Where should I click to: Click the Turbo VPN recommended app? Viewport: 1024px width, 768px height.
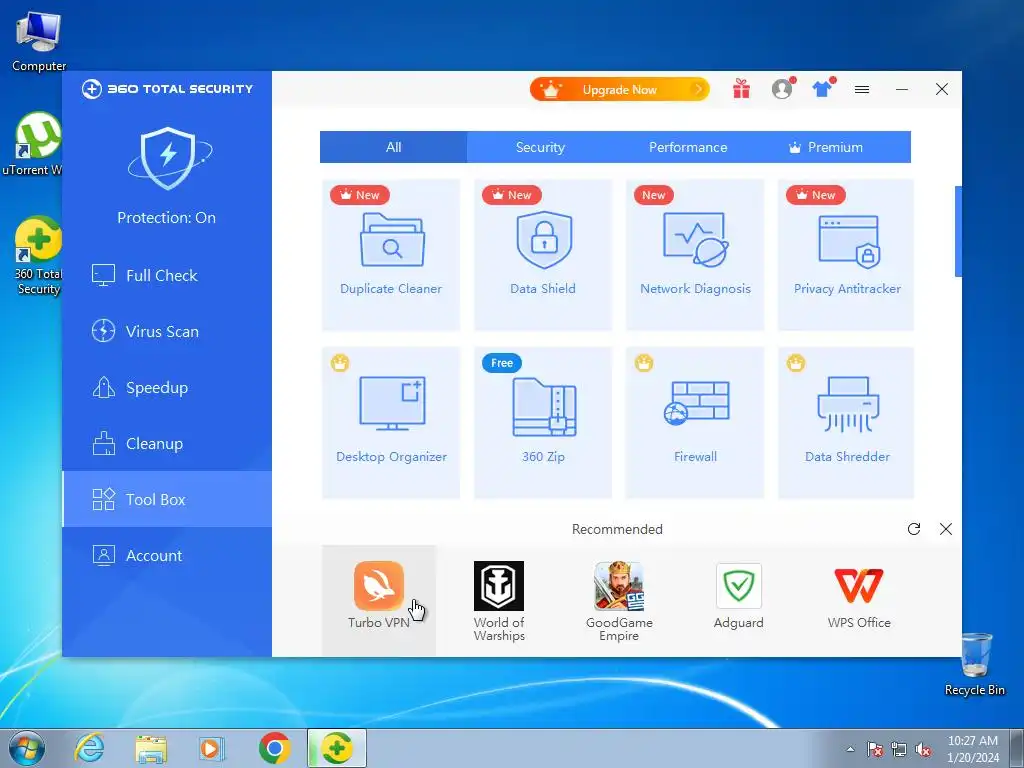(379, 600)
